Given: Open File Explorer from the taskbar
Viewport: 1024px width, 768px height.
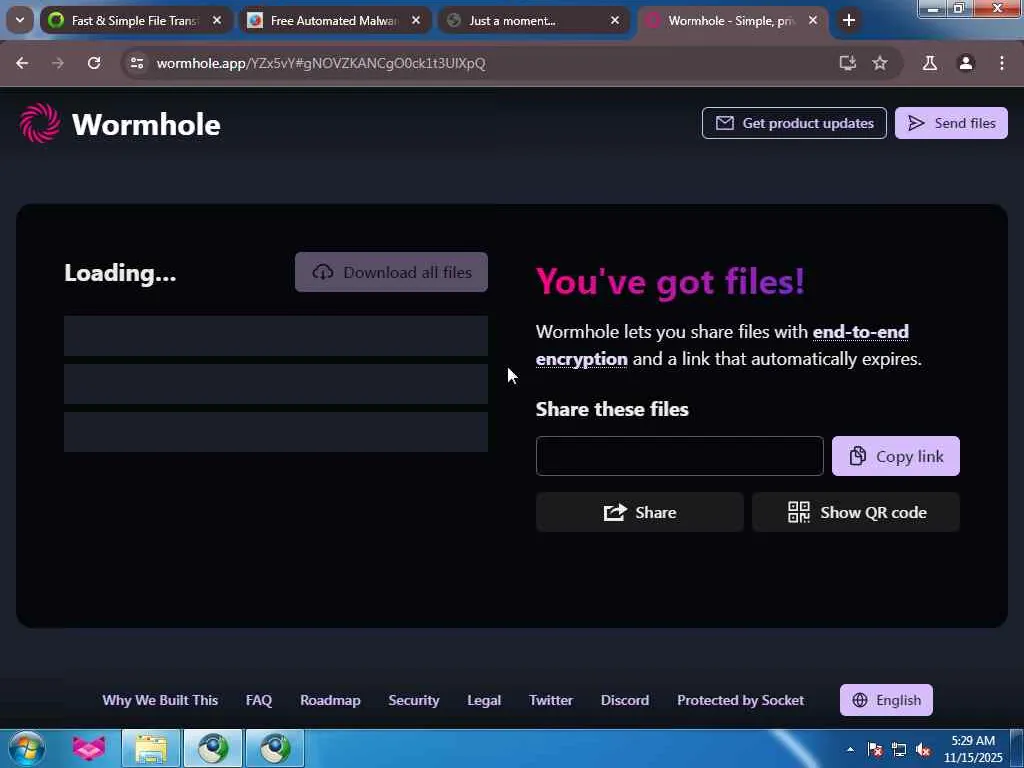Looking at the screenshot, I should (151, 748).
